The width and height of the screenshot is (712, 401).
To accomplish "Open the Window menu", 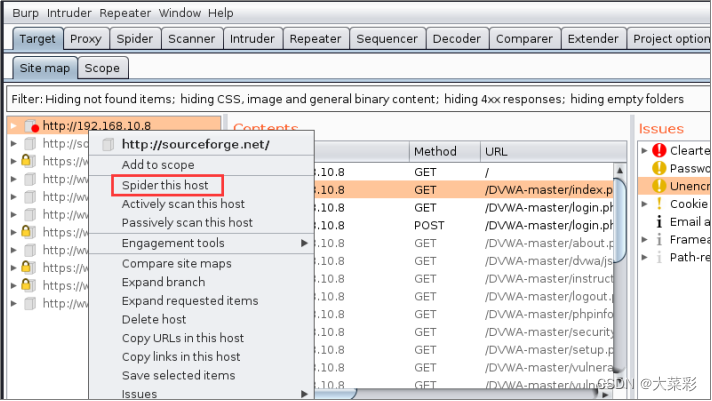I will [x=180, y=13].
